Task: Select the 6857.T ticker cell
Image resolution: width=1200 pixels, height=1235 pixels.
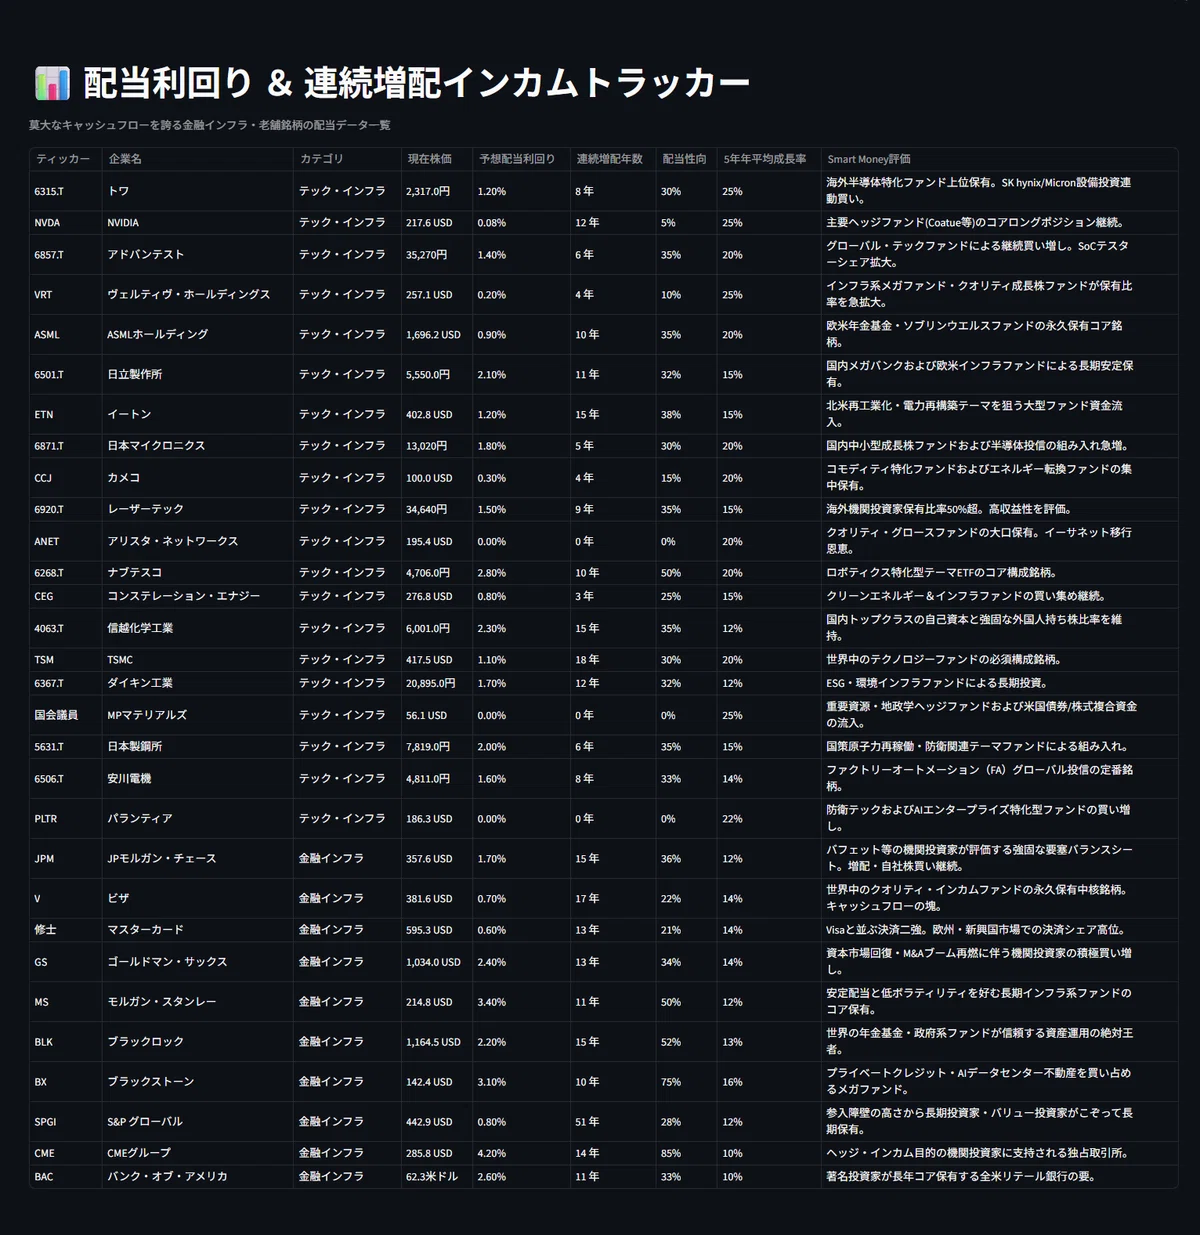Action: [66, 255]
